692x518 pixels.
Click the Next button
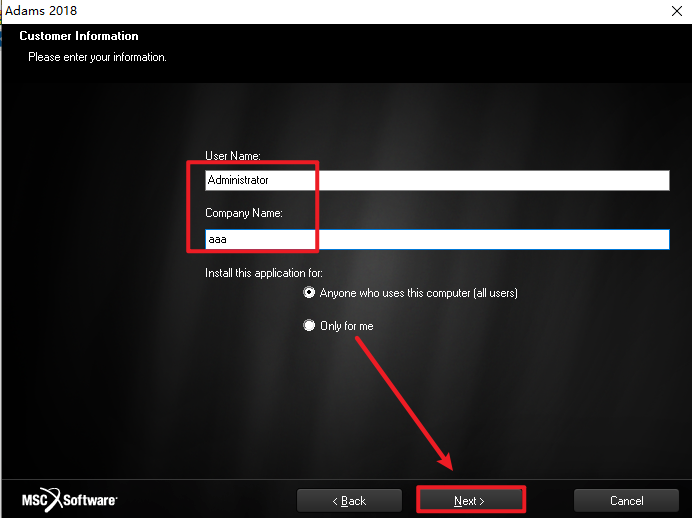point(470,500)
